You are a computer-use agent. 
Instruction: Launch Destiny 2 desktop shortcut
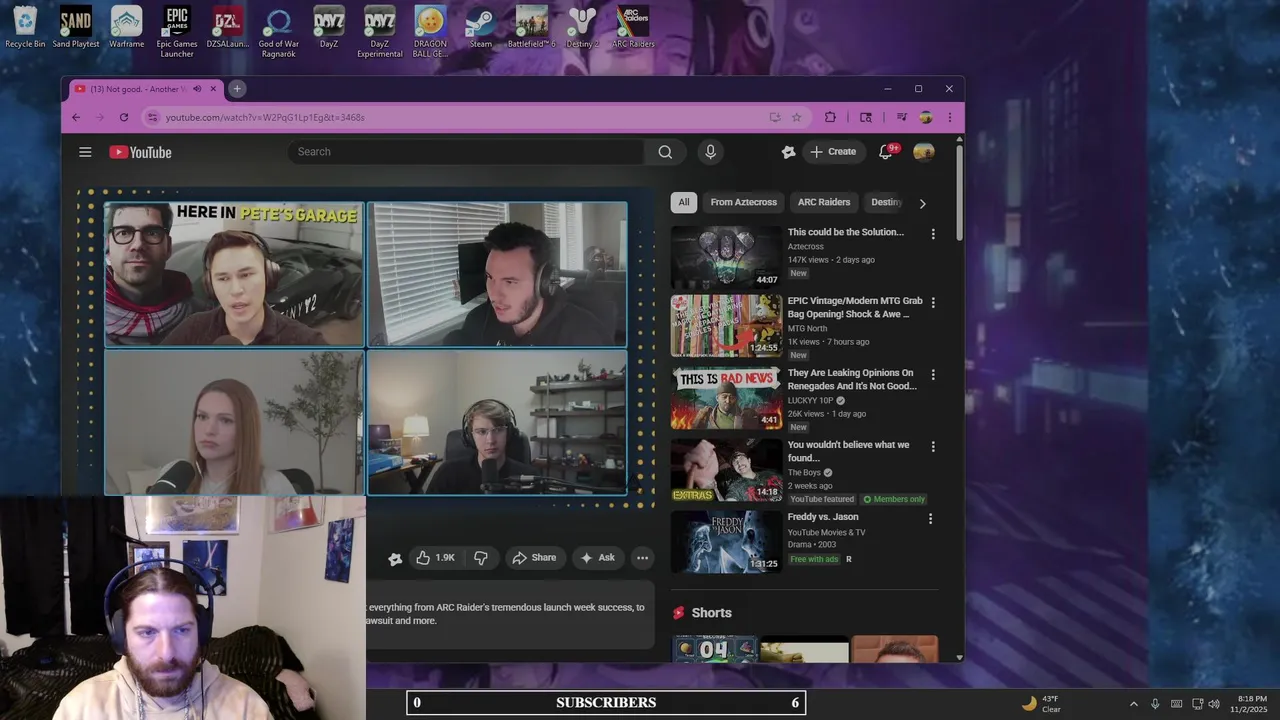coord(582,28)
